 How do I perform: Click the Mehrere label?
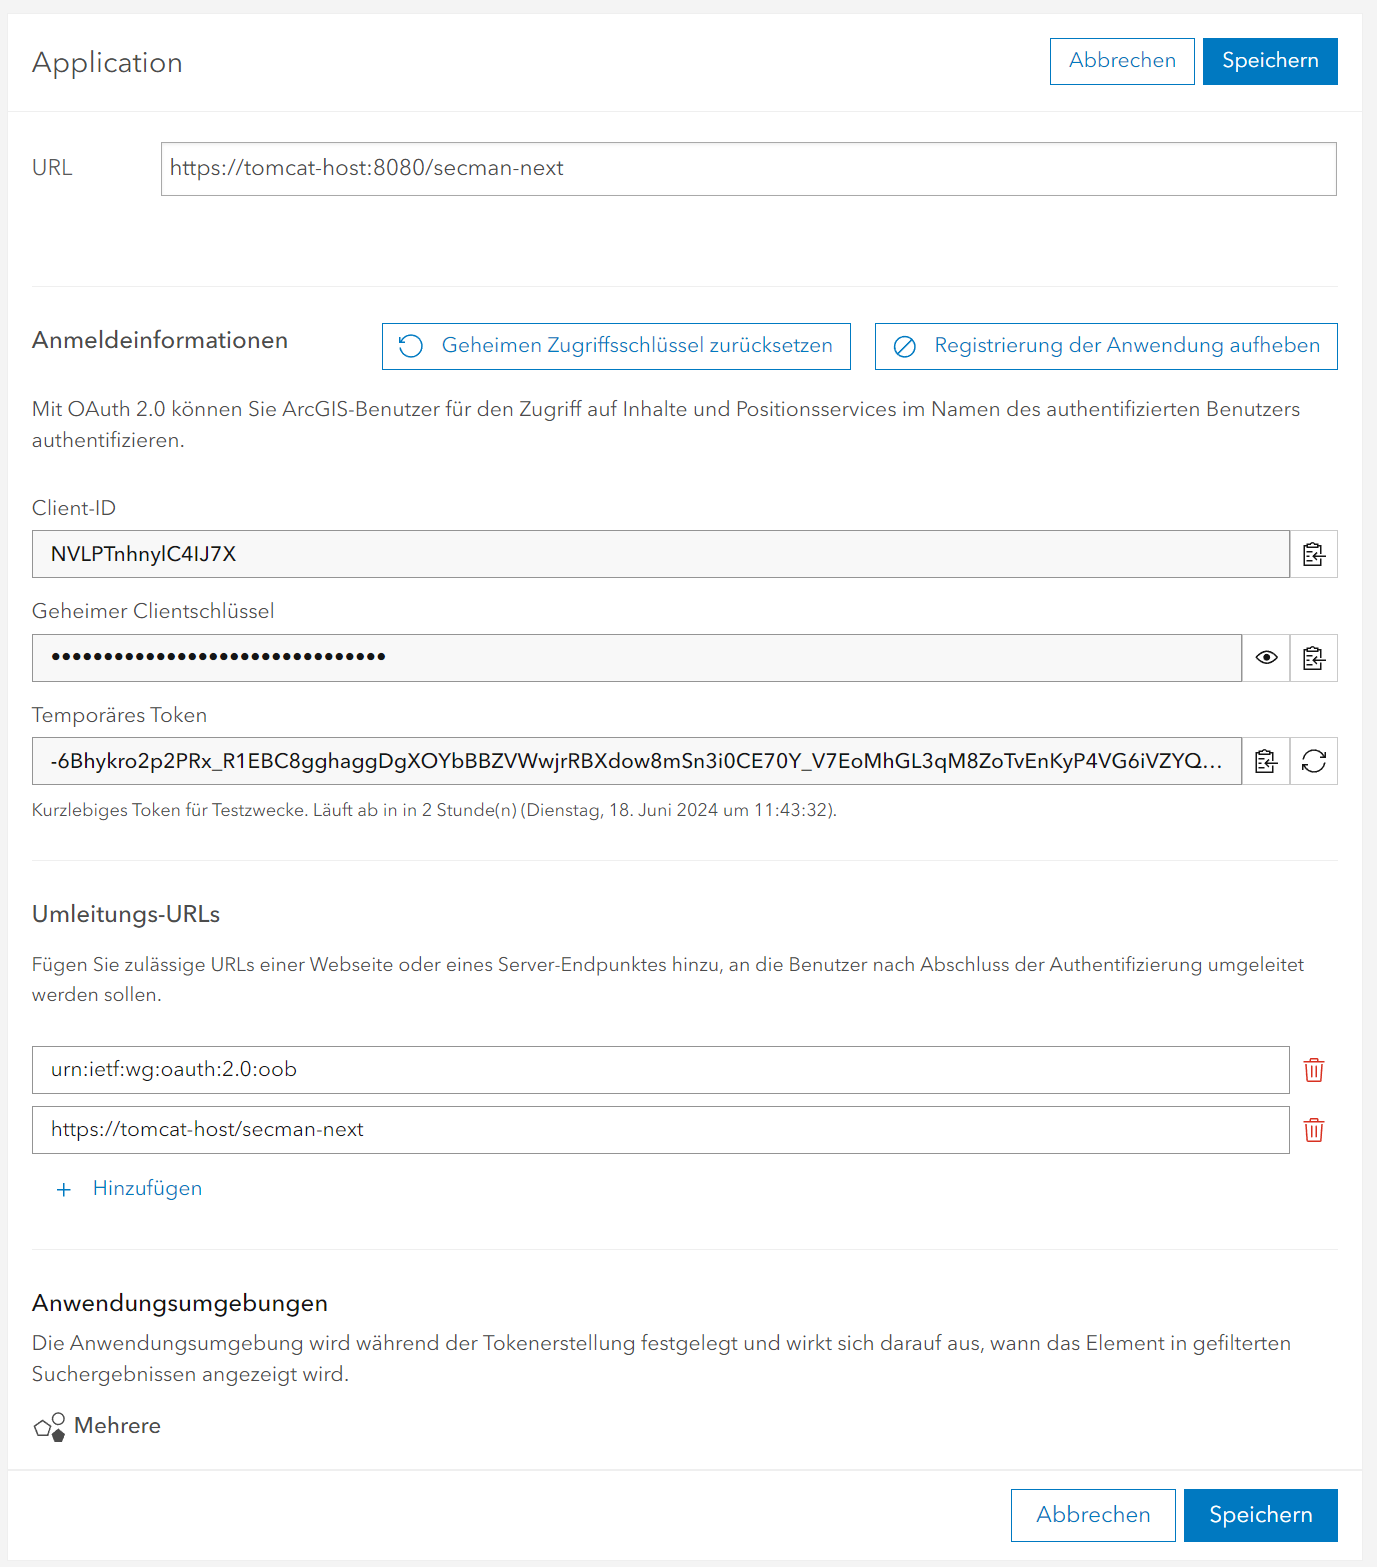click(x=117, y=1426)
